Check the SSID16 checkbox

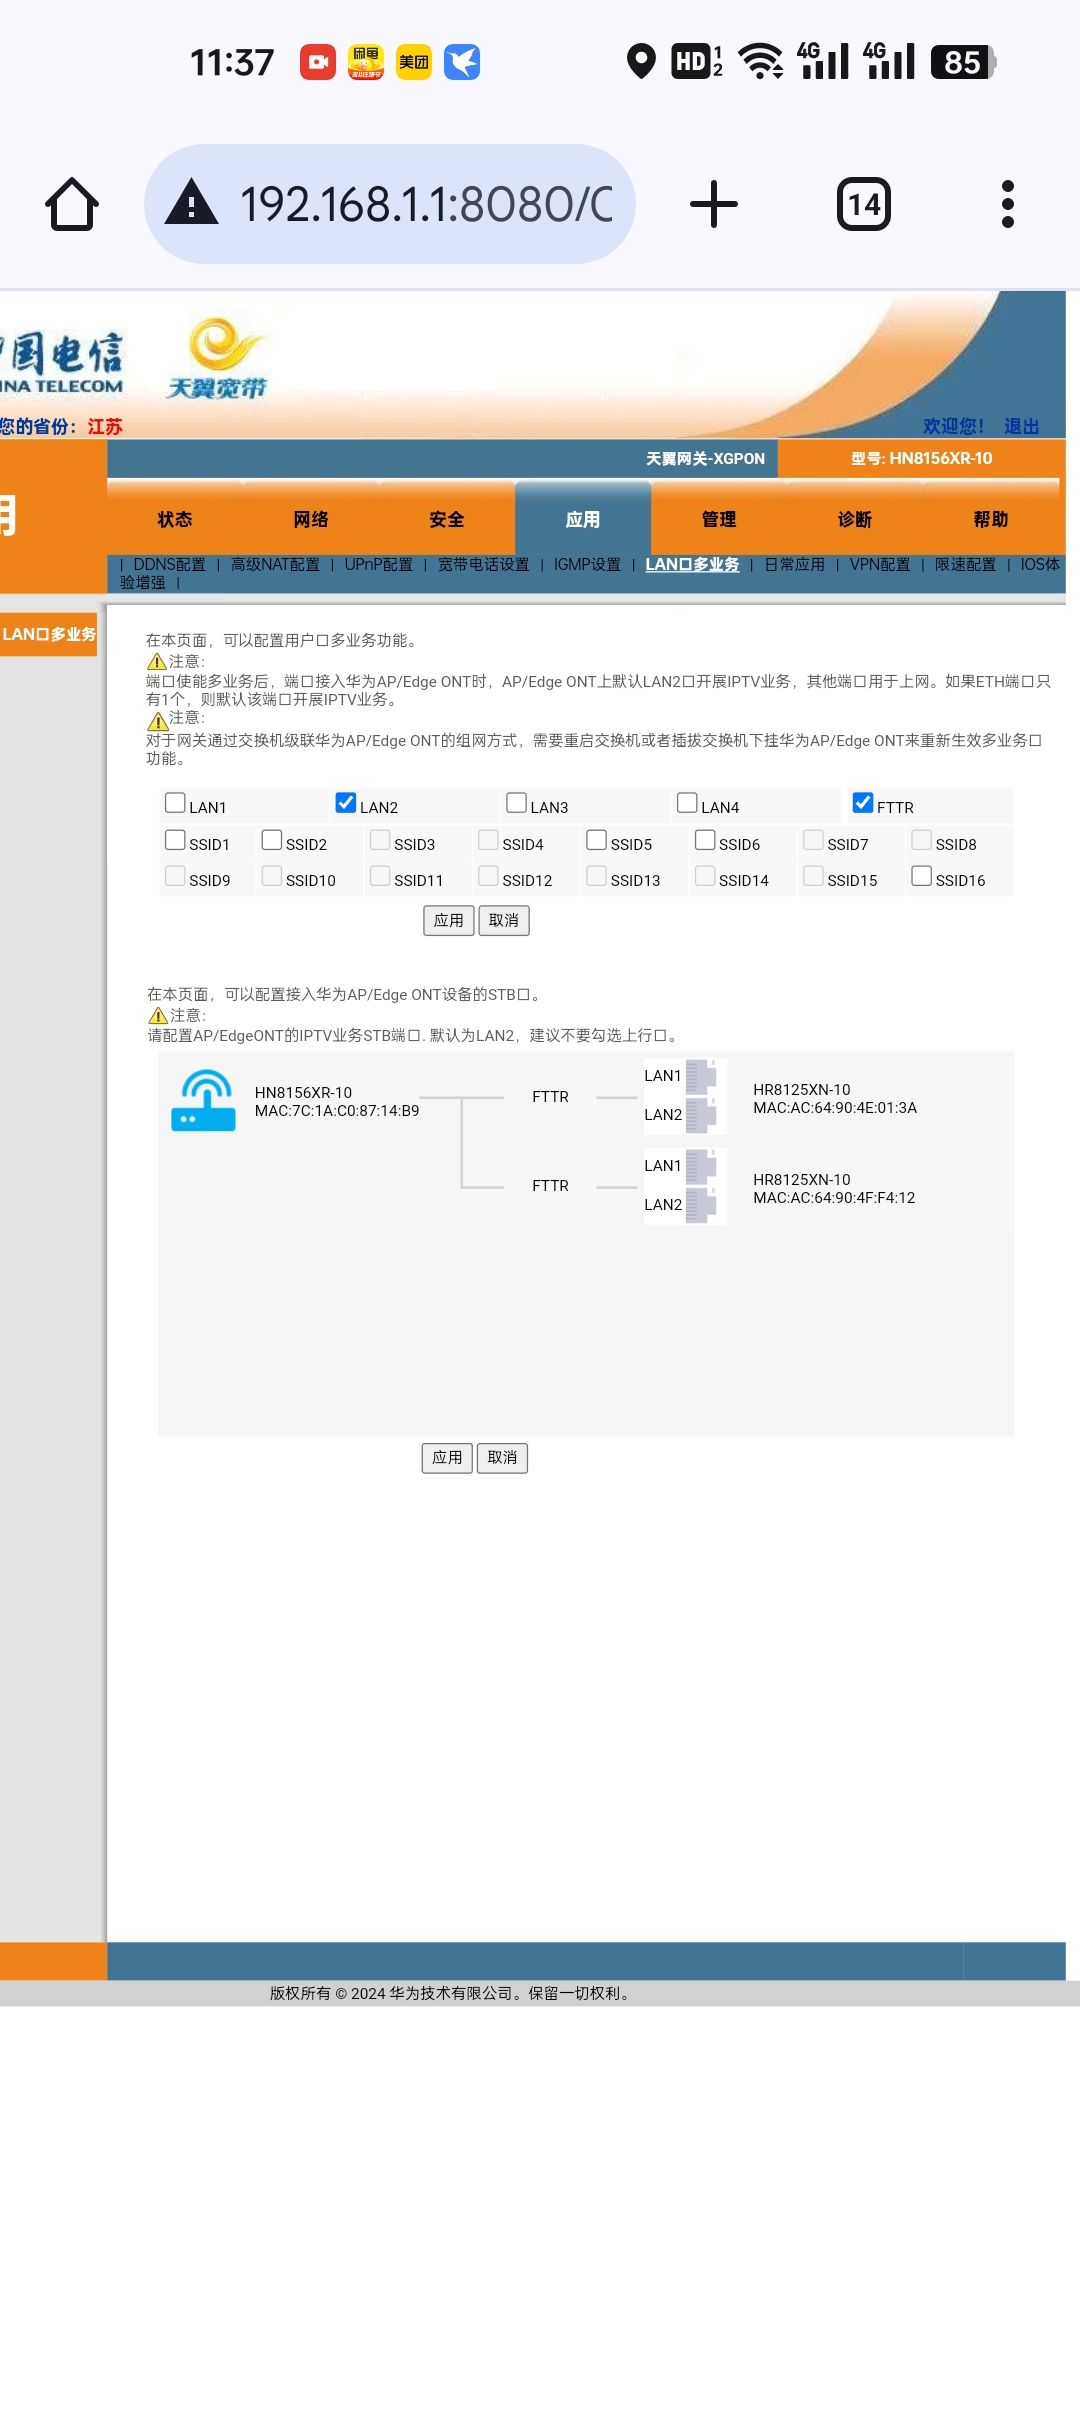click(922, 876)
